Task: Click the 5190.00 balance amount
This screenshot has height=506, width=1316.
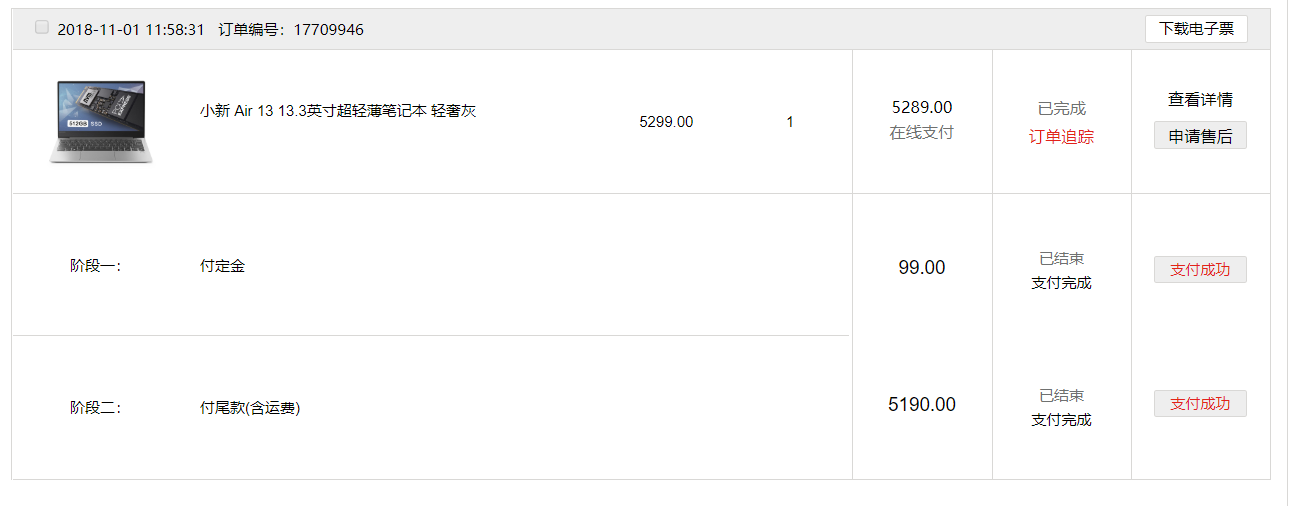Action: [922, 405]
